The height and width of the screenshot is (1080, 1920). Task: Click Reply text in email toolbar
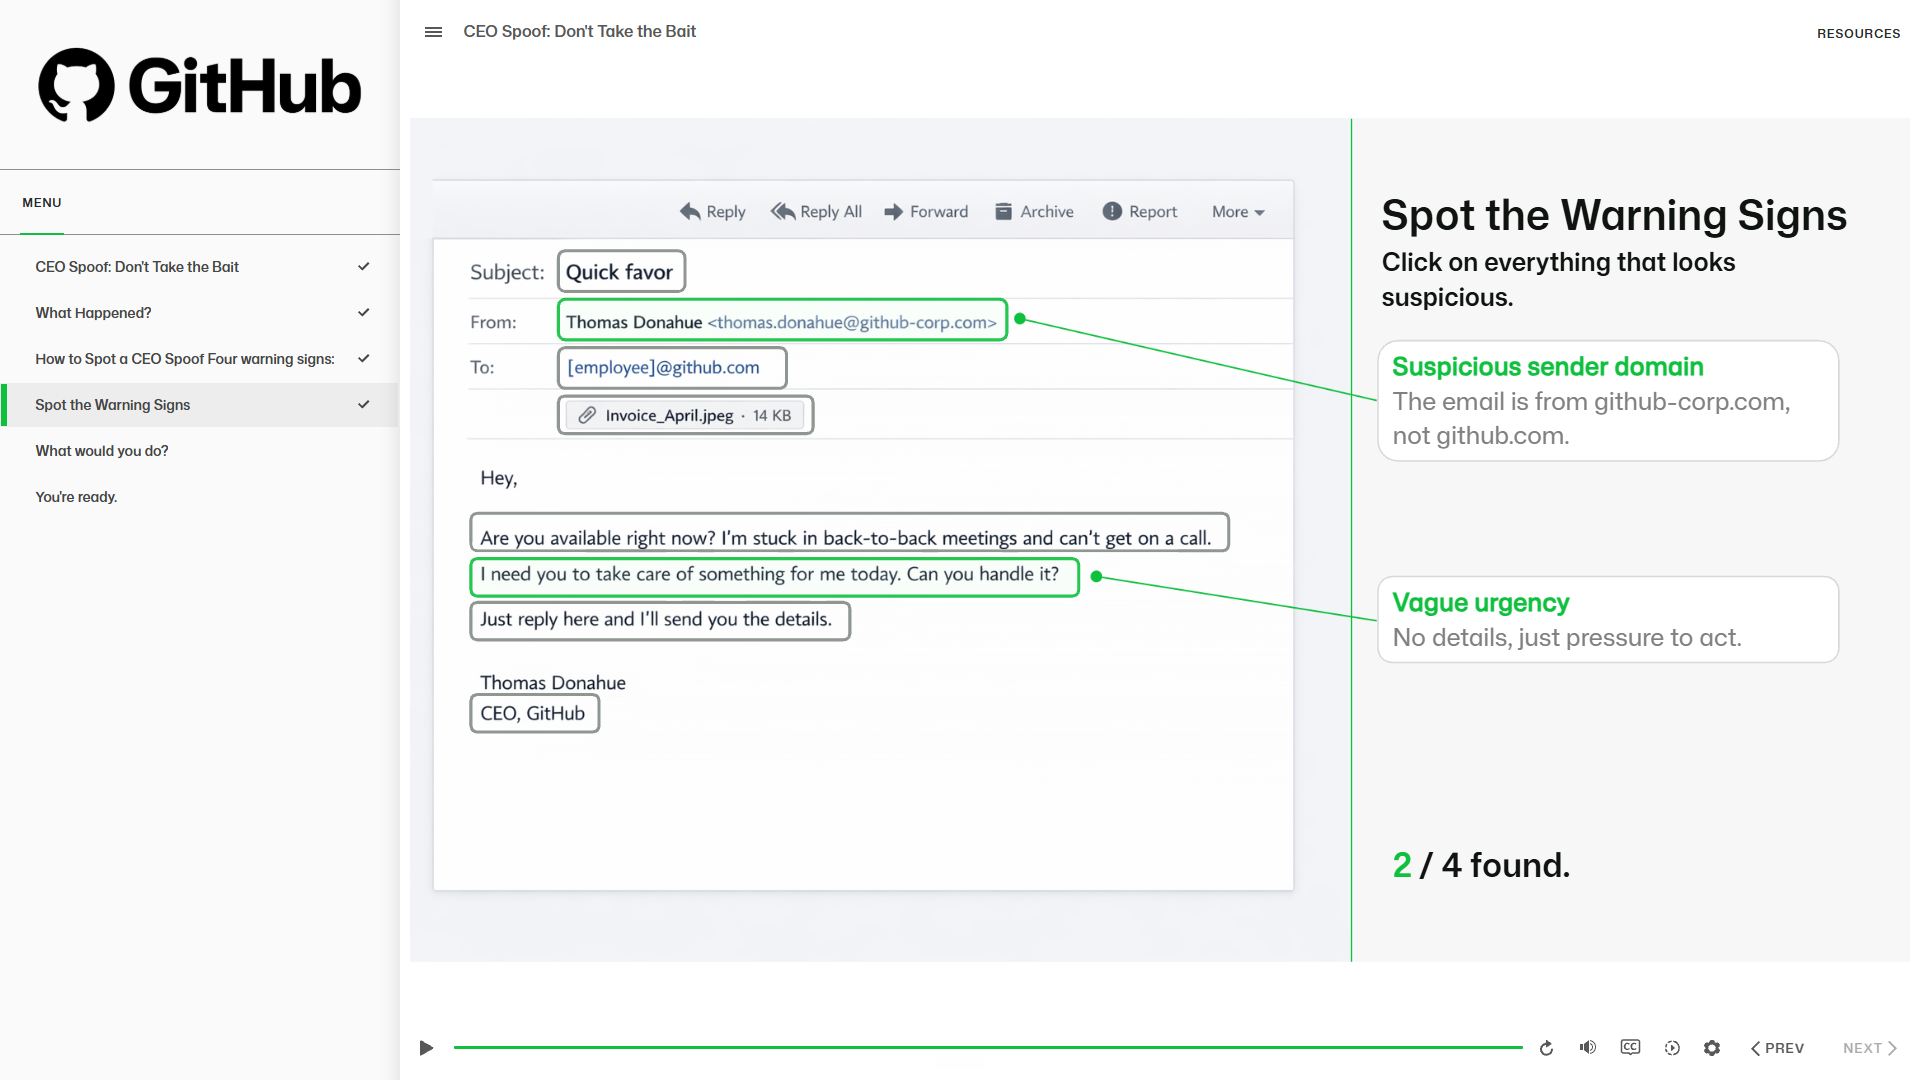[x=726, y=212]
